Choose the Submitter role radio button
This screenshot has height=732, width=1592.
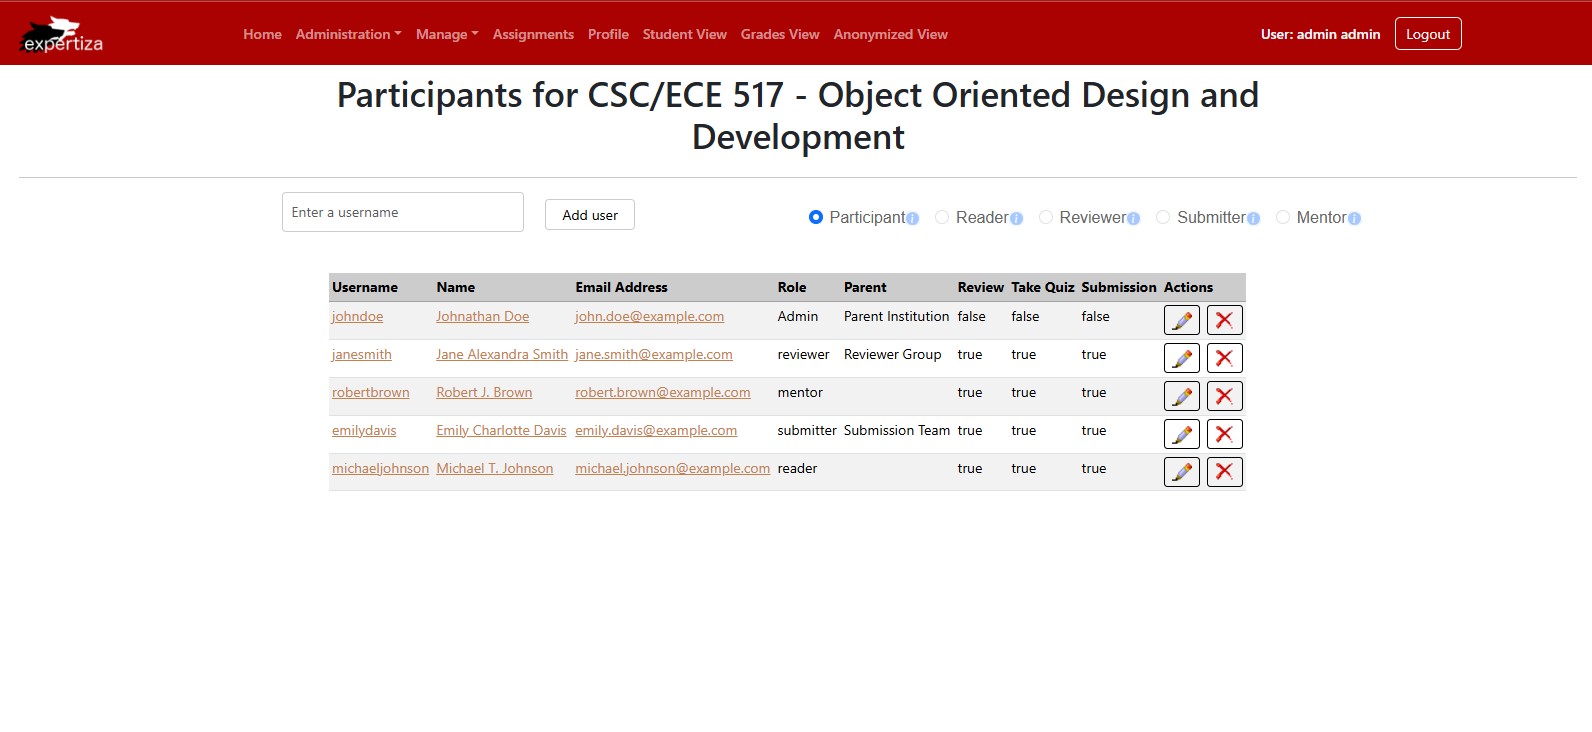pyautogui.click(x=1163, y=217)
